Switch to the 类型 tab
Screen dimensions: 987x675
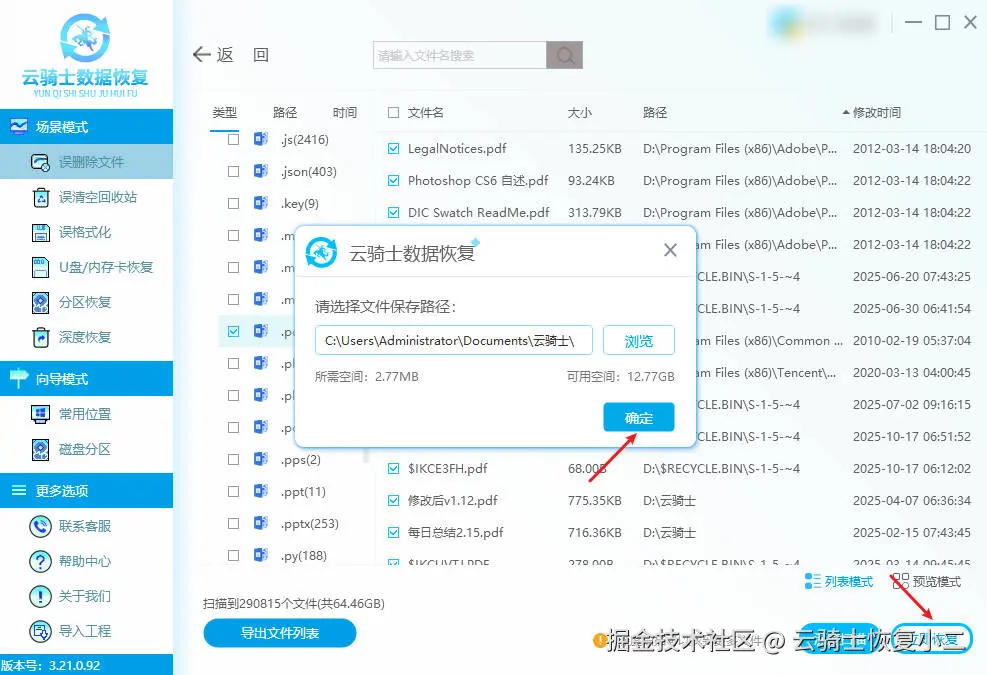225,113
